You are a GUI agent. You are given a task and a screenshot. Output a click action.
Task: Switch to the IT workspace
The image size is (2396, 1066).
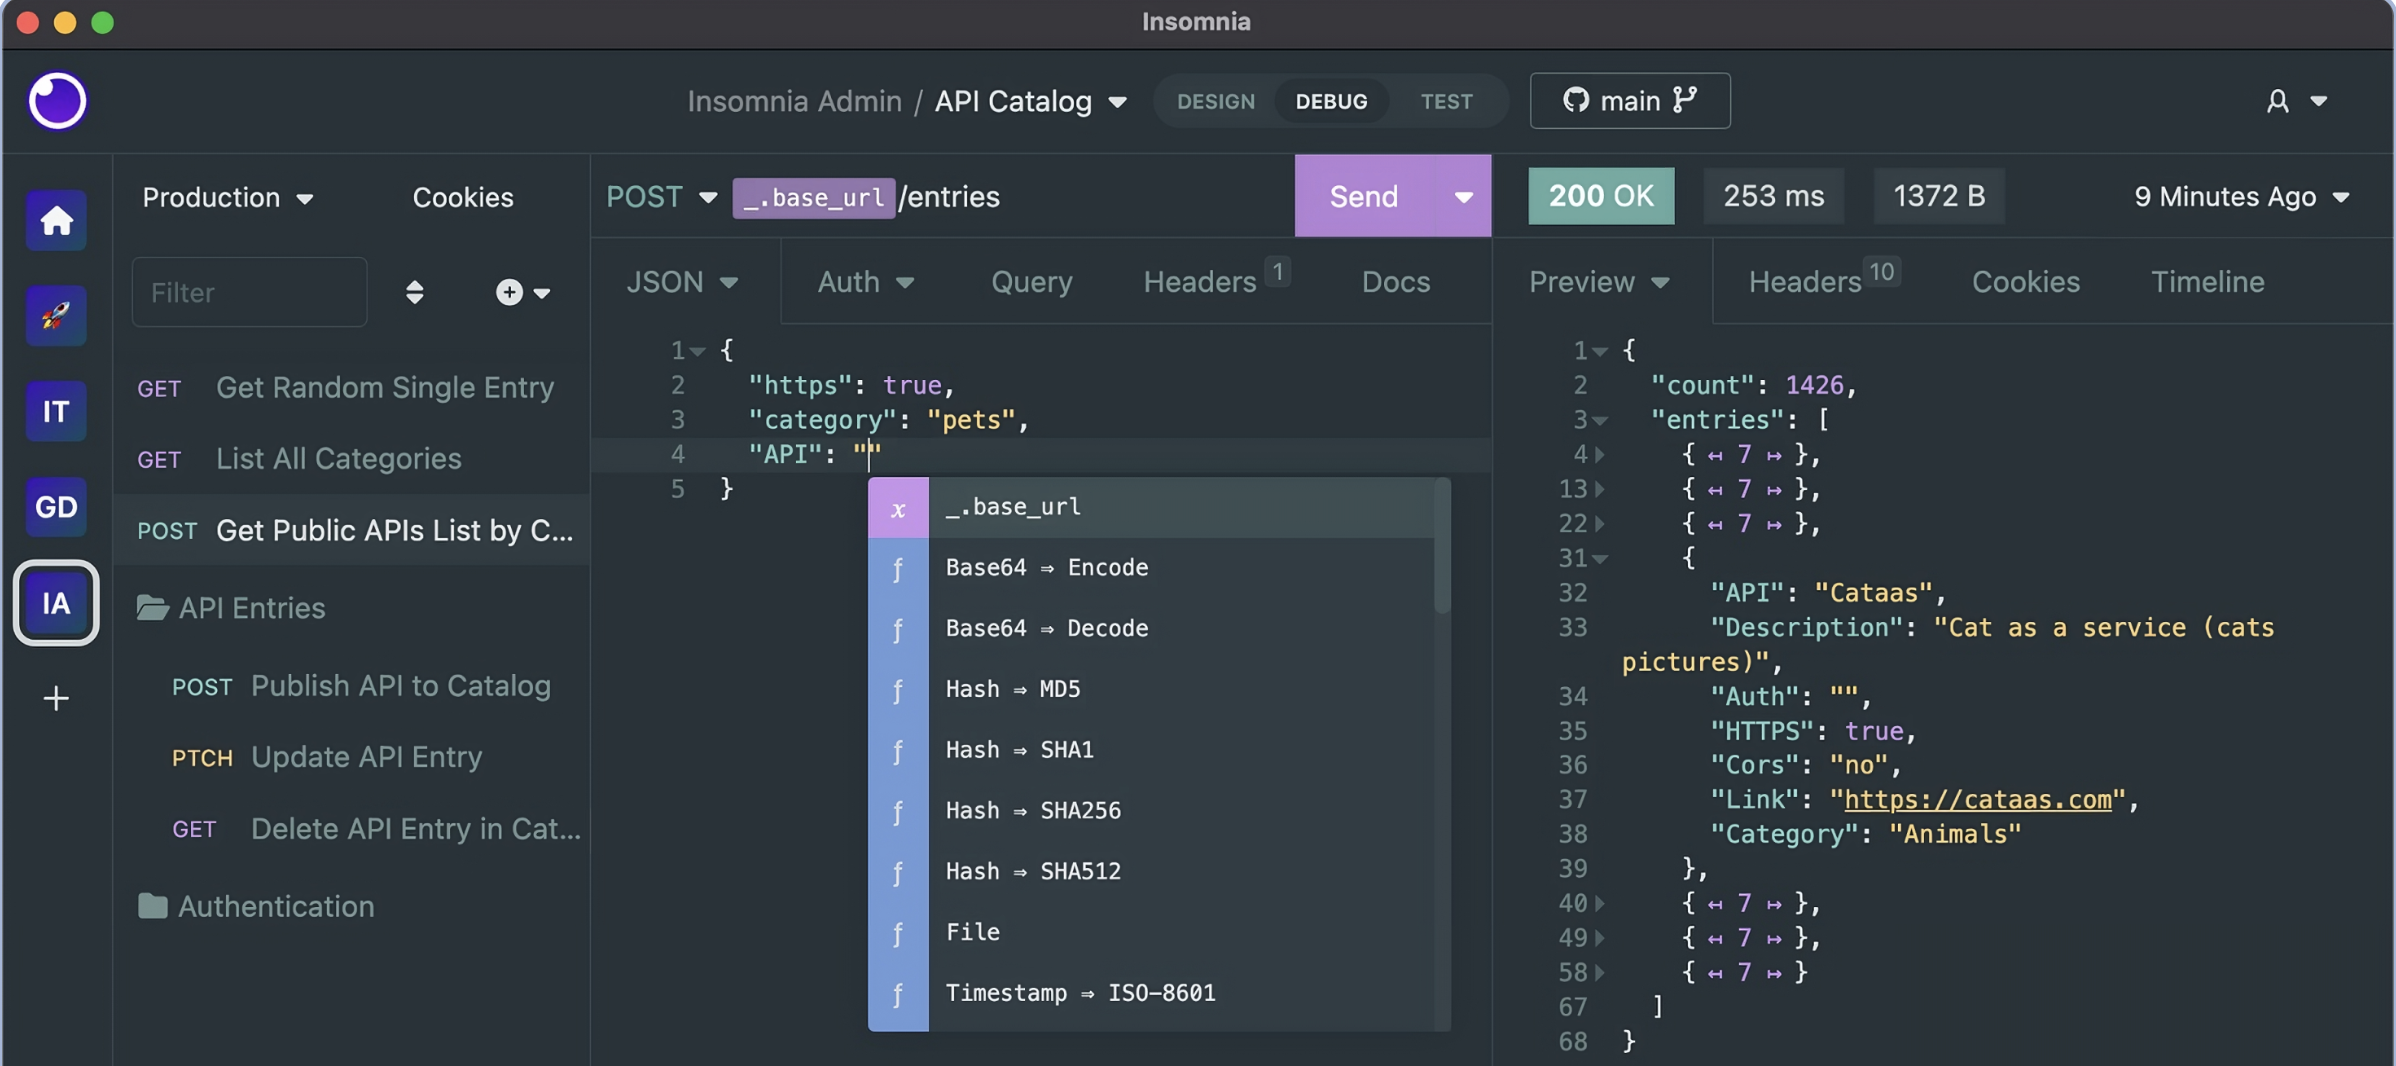tap(56, 411)
